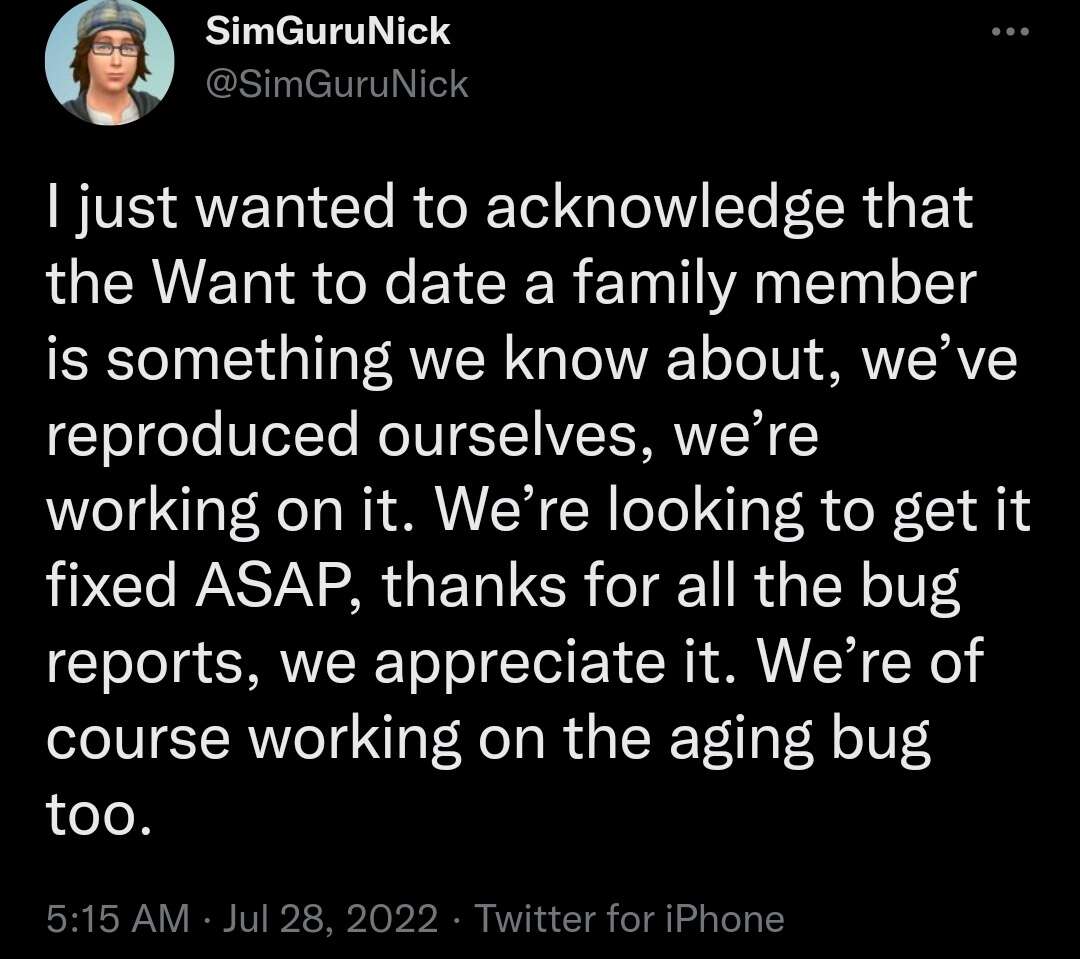Click the line 'is something we know about, we've'
This screenshot has width=1080, height=959.
[532, 360]
